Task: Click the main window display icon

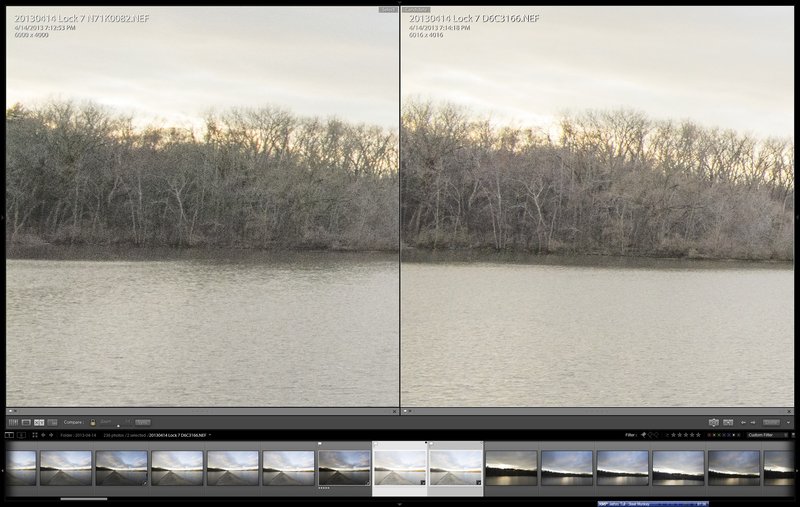Action: 9,435
